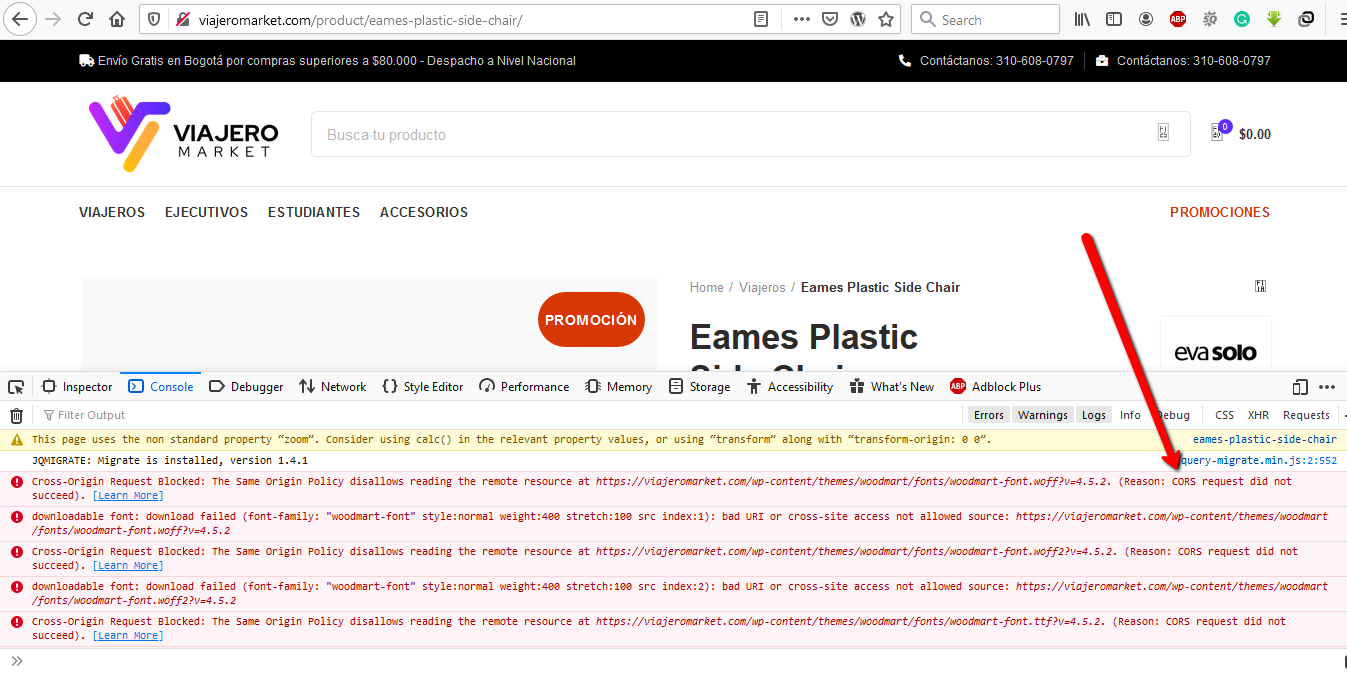Click the Viajero Market logo
This screenshot has width=1347, height=691.
(x=183, y=134)
